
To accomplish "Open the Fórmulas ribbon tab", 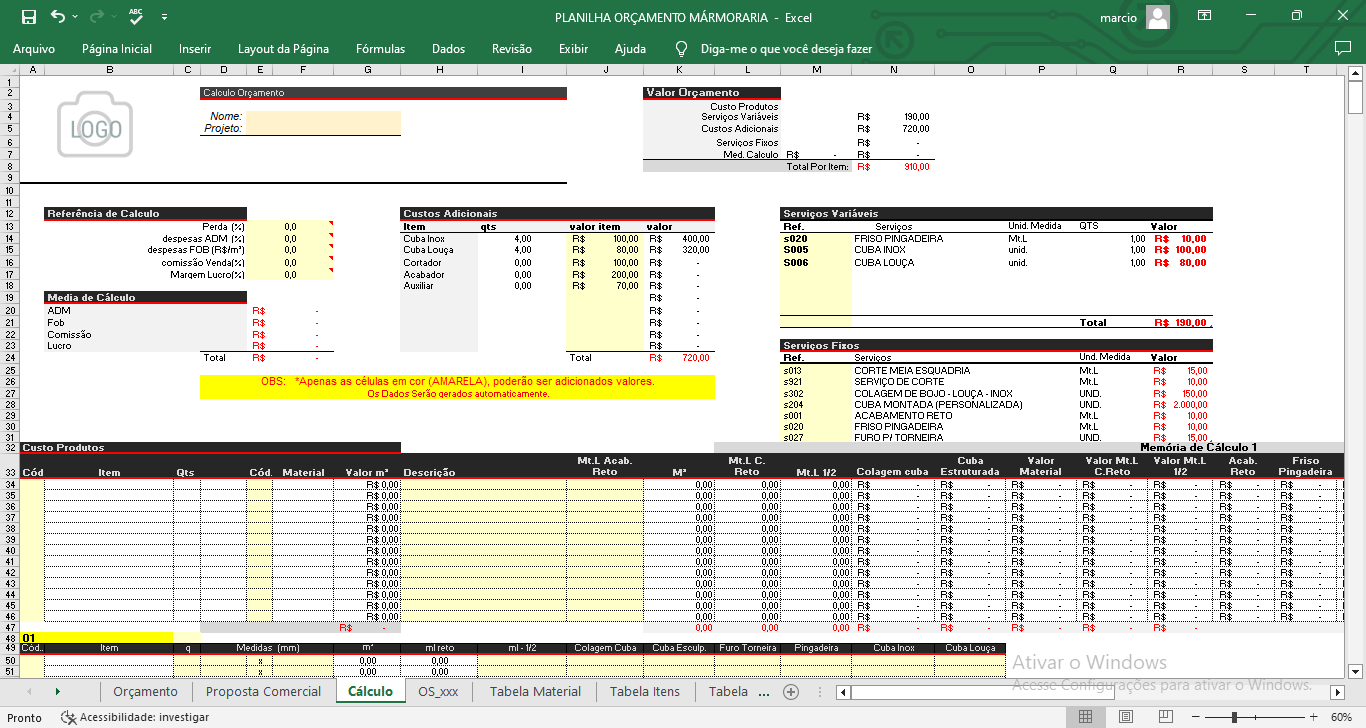I will [x=380, y=48].
